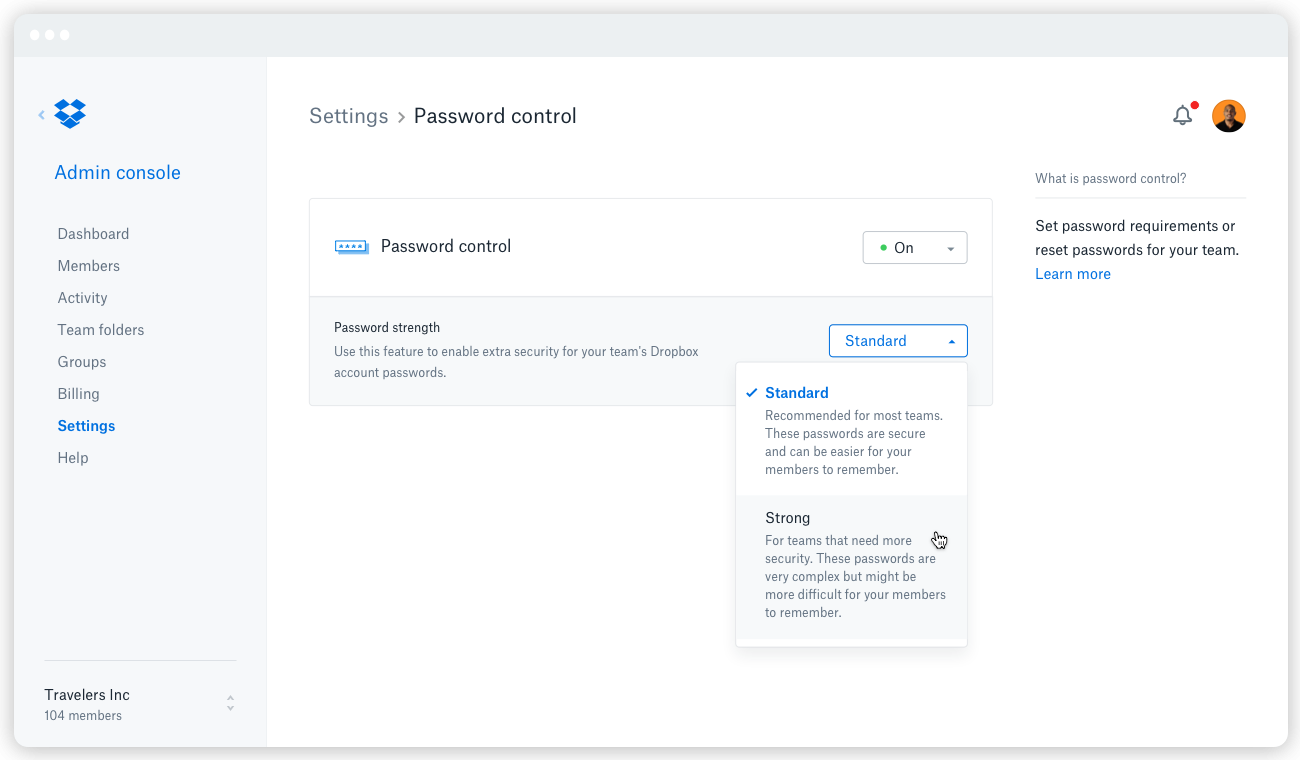Click the Dropbox logo icon

click(x=70, y=114)
